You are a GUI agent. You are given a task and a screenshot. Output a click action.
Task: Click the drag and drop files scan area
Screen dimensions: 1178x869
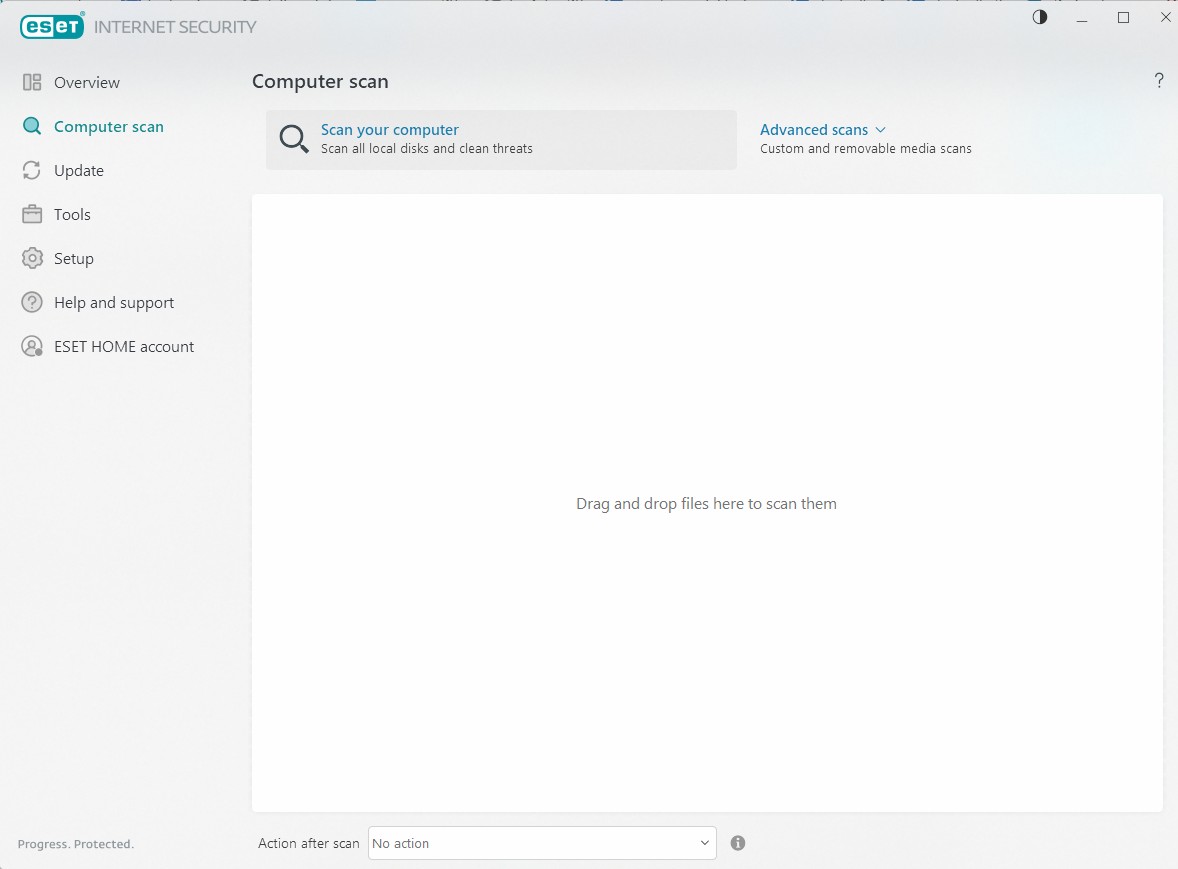tap(707, 503)
